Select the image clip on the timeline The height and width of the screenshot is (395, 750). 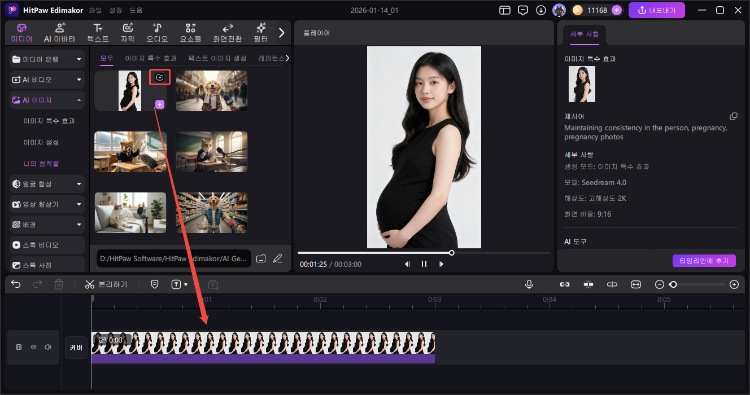(x=263, y=348)
